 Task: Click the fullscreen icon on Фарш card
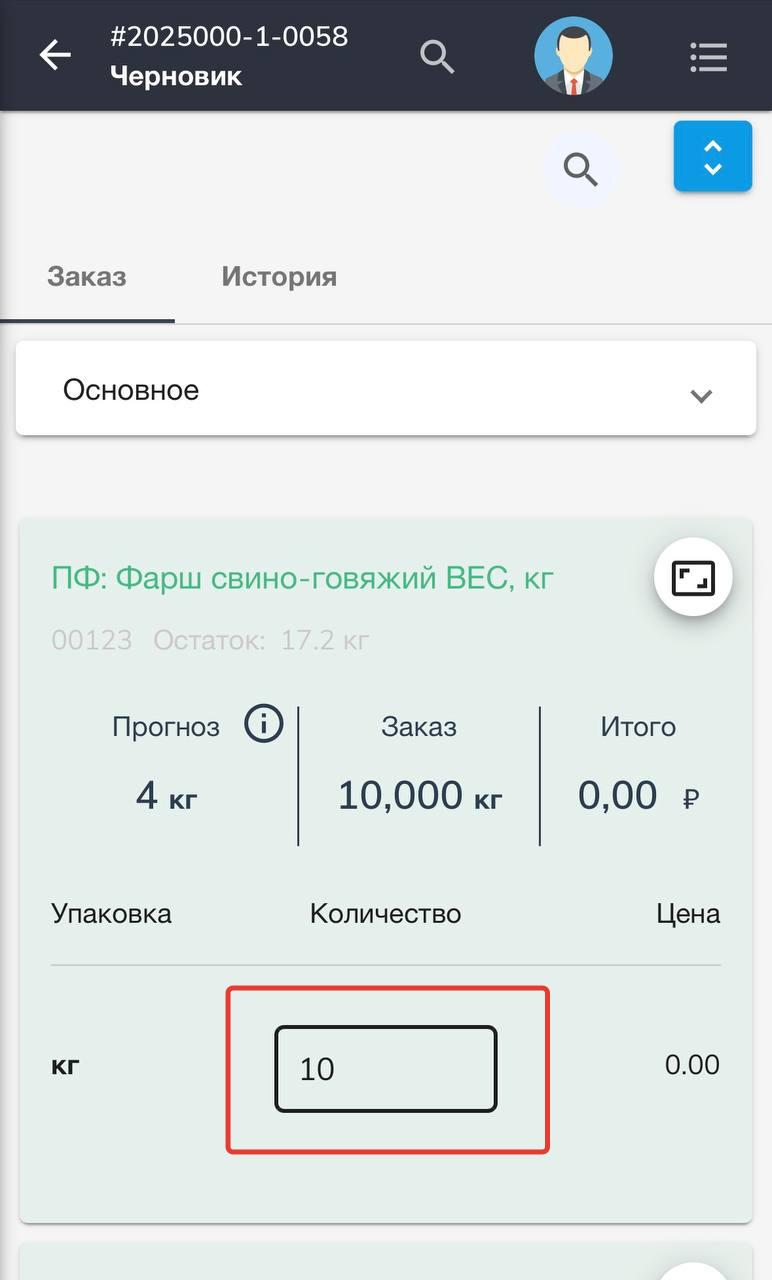click(x=693, y=578)
